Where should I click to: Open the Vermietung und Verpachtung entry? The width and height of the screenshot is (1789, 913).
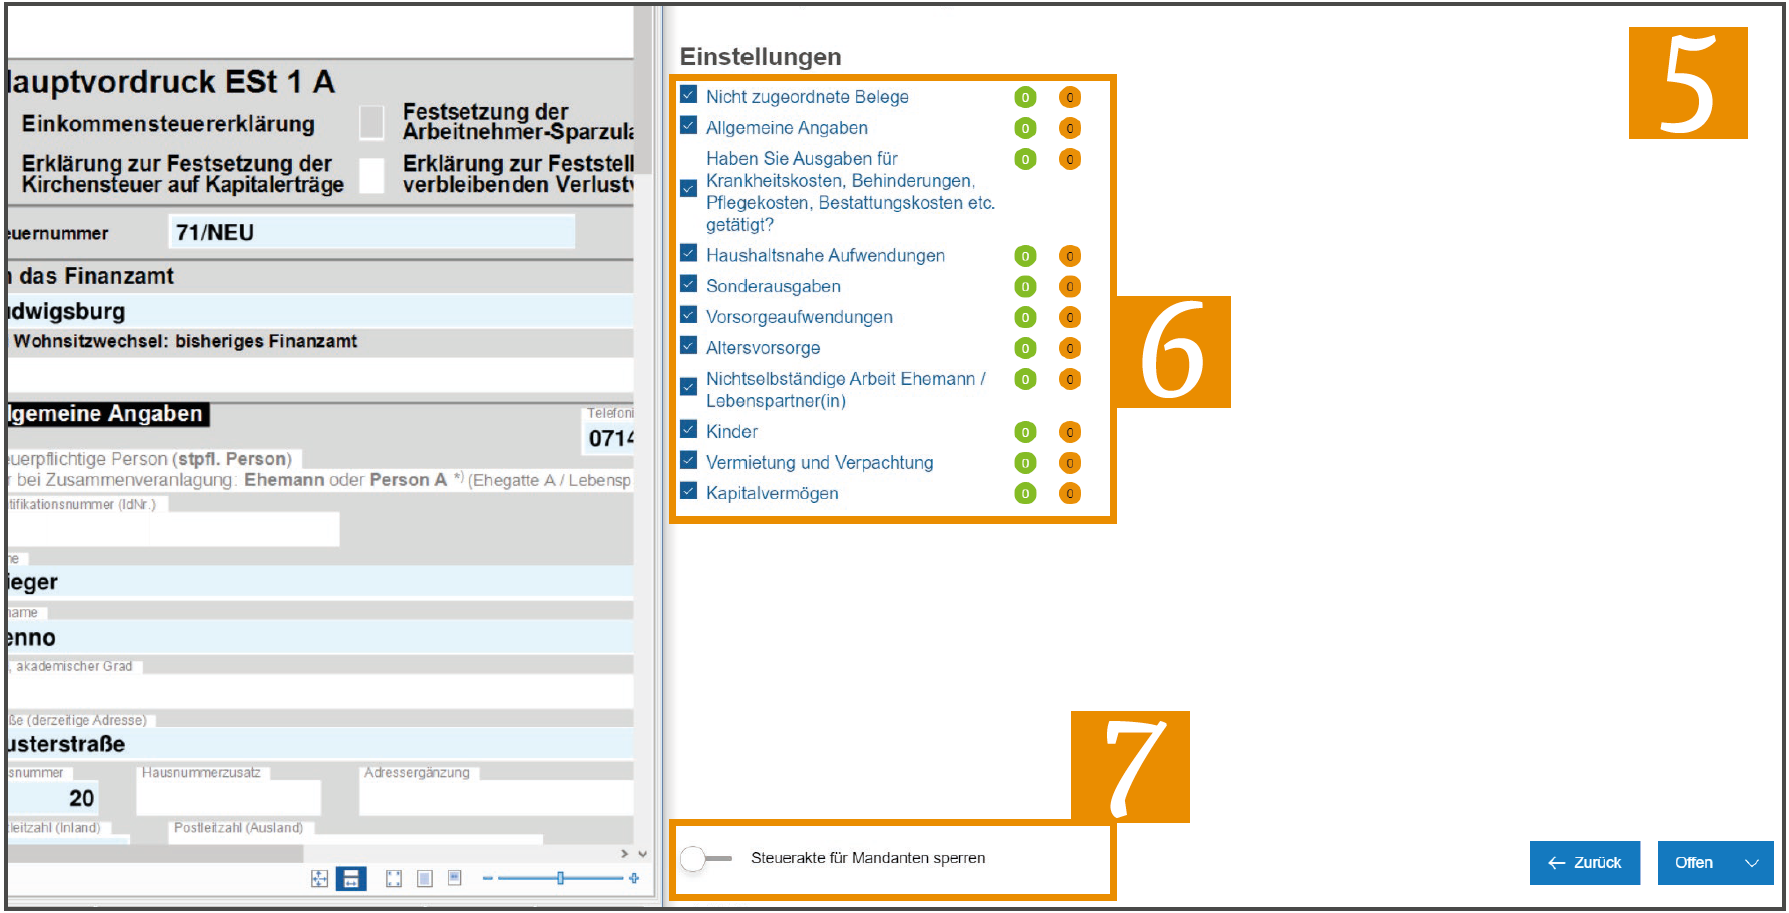click(x=819, y=462)
